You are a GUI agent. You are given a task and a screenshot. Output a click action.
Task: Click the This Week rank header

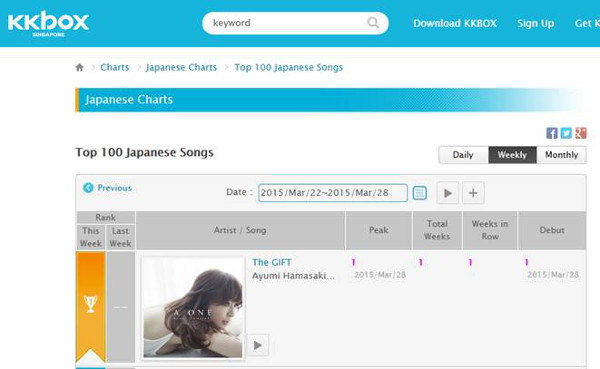point(91,237)
